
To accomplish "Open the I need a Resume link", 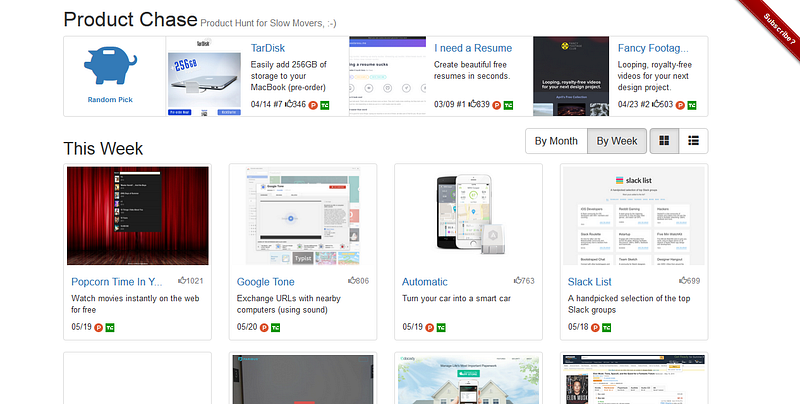I will point(473,48).
